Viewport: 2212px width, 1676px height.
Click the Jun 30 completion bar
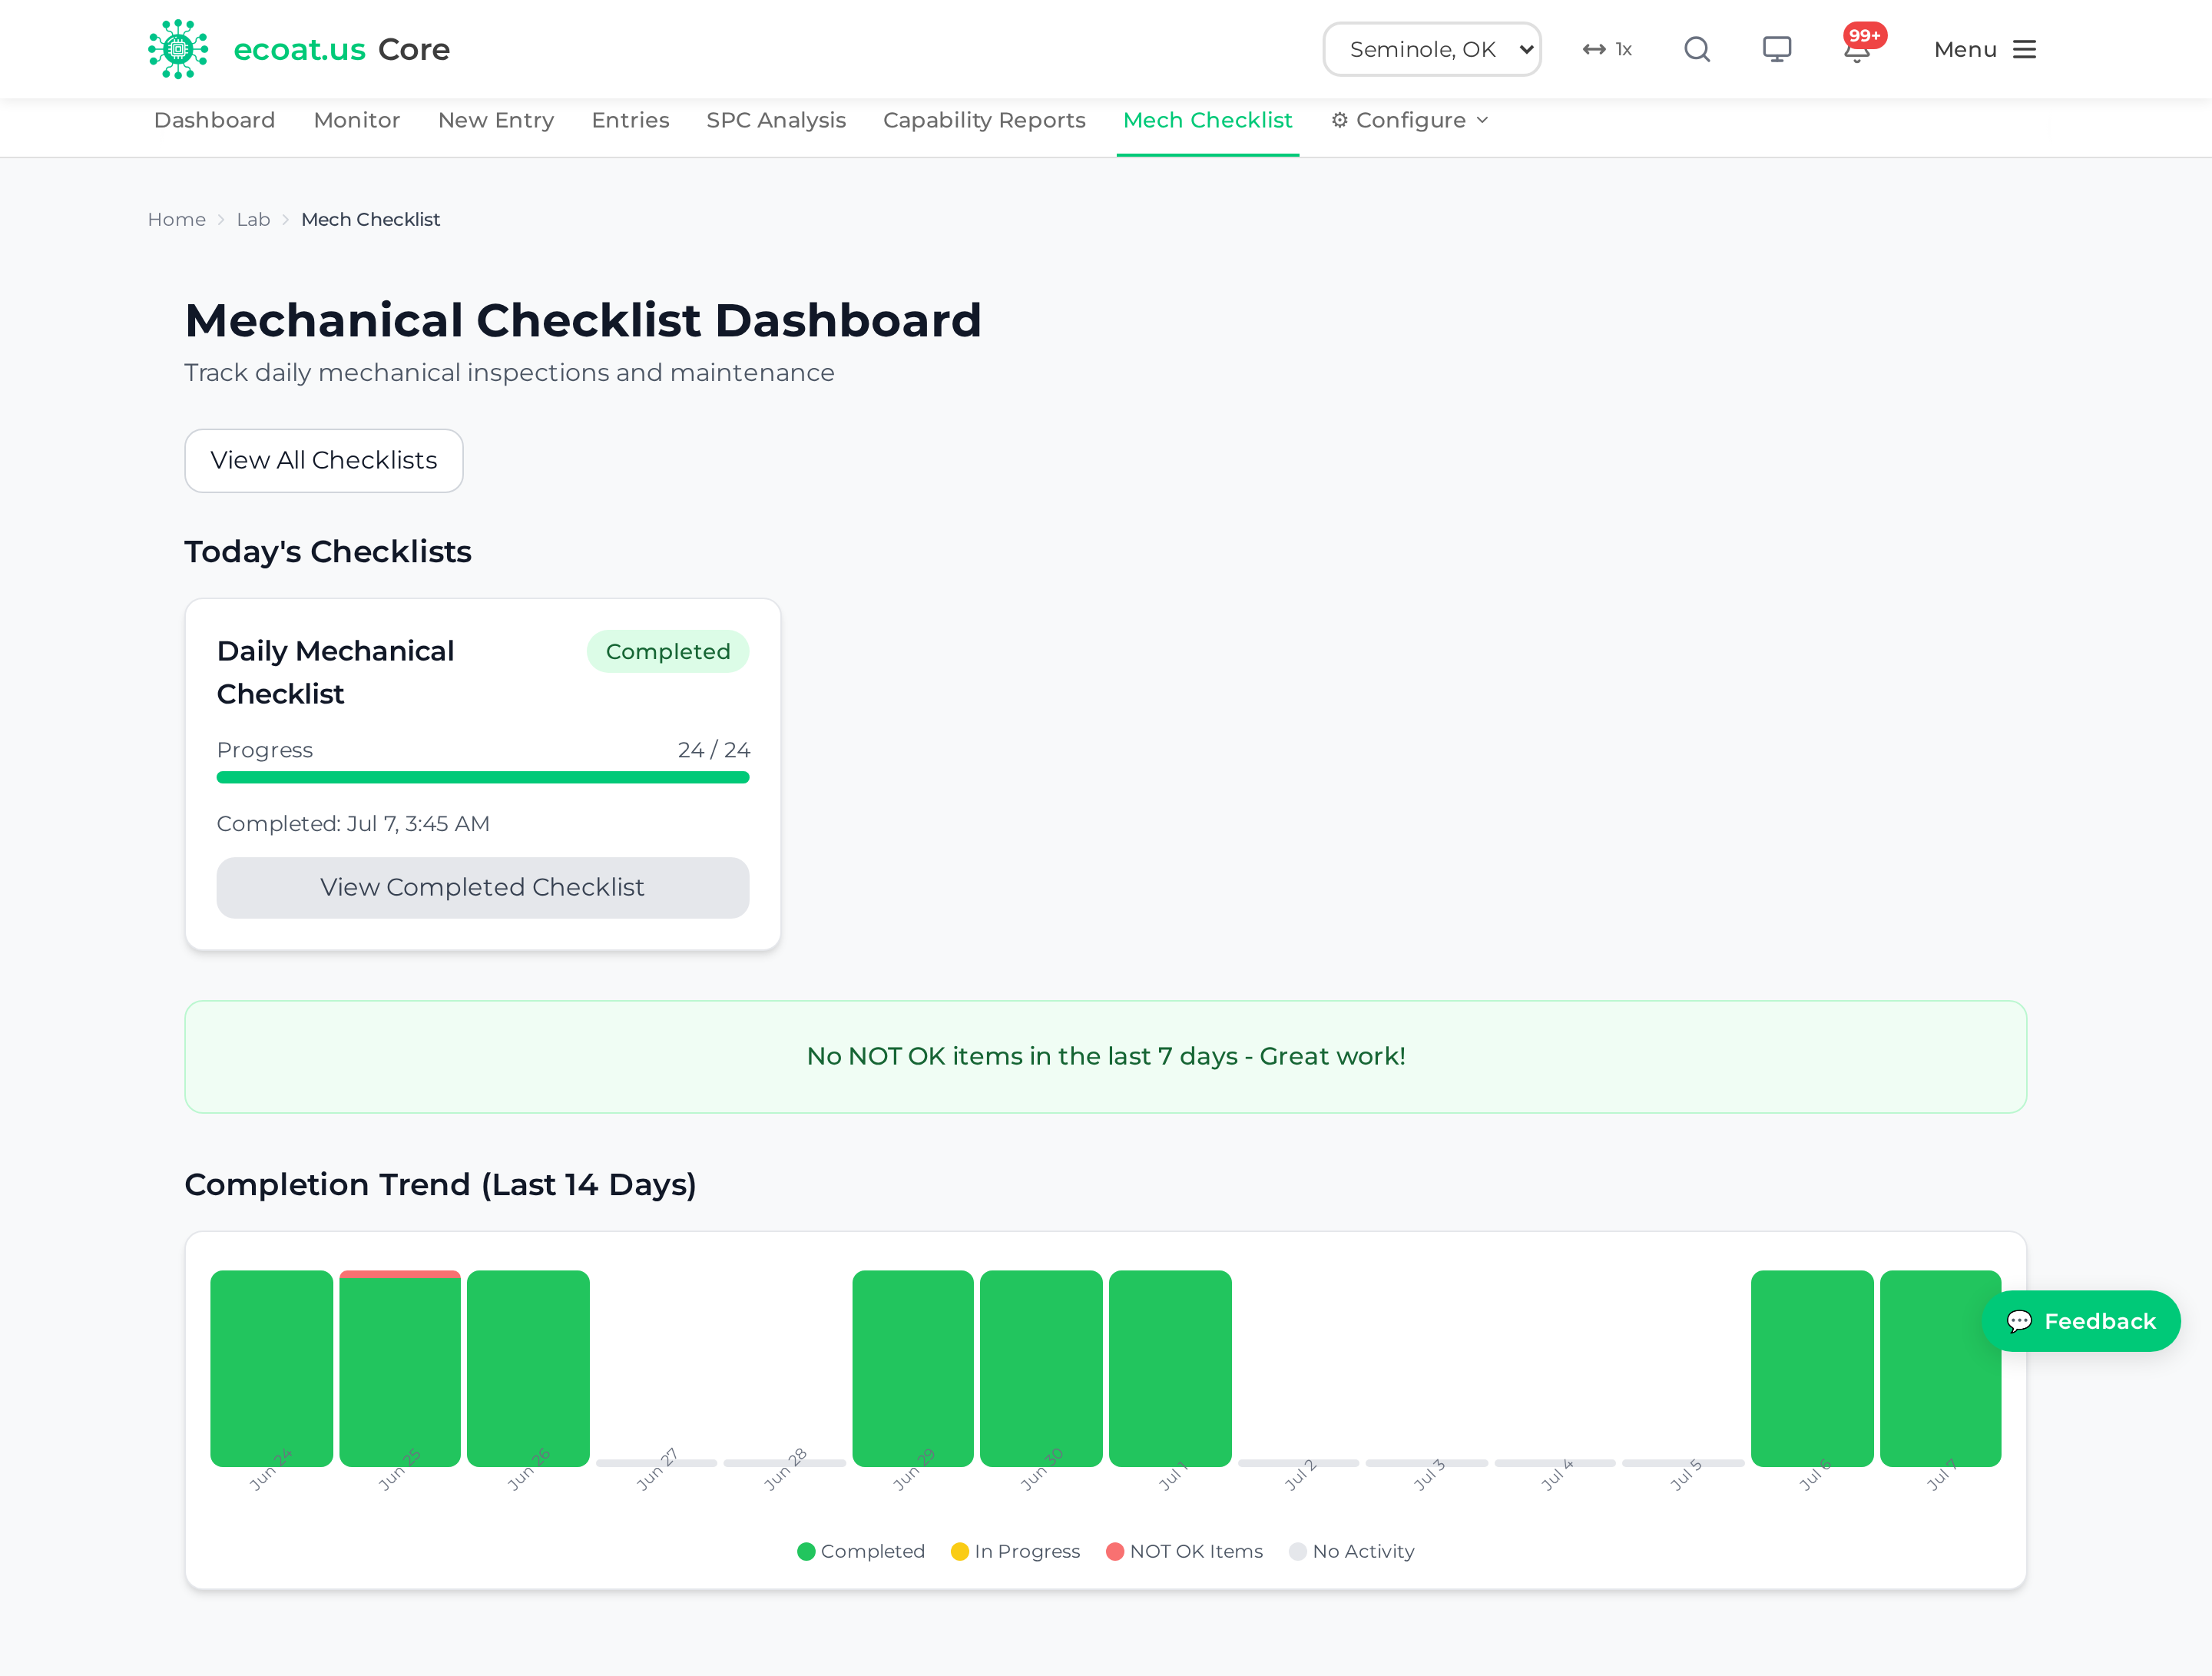[1041, 1368]
